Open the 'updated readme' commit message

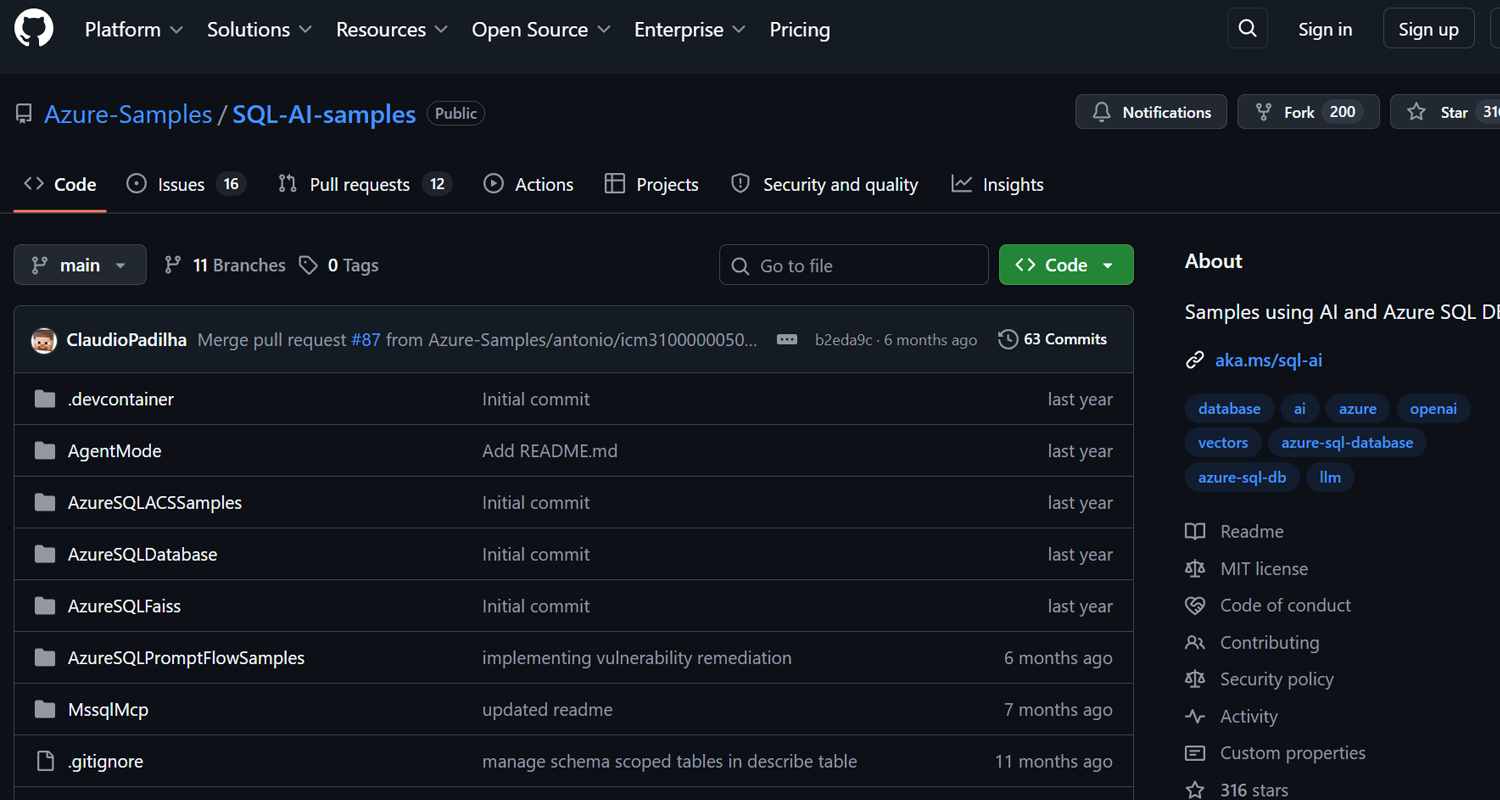547,710
